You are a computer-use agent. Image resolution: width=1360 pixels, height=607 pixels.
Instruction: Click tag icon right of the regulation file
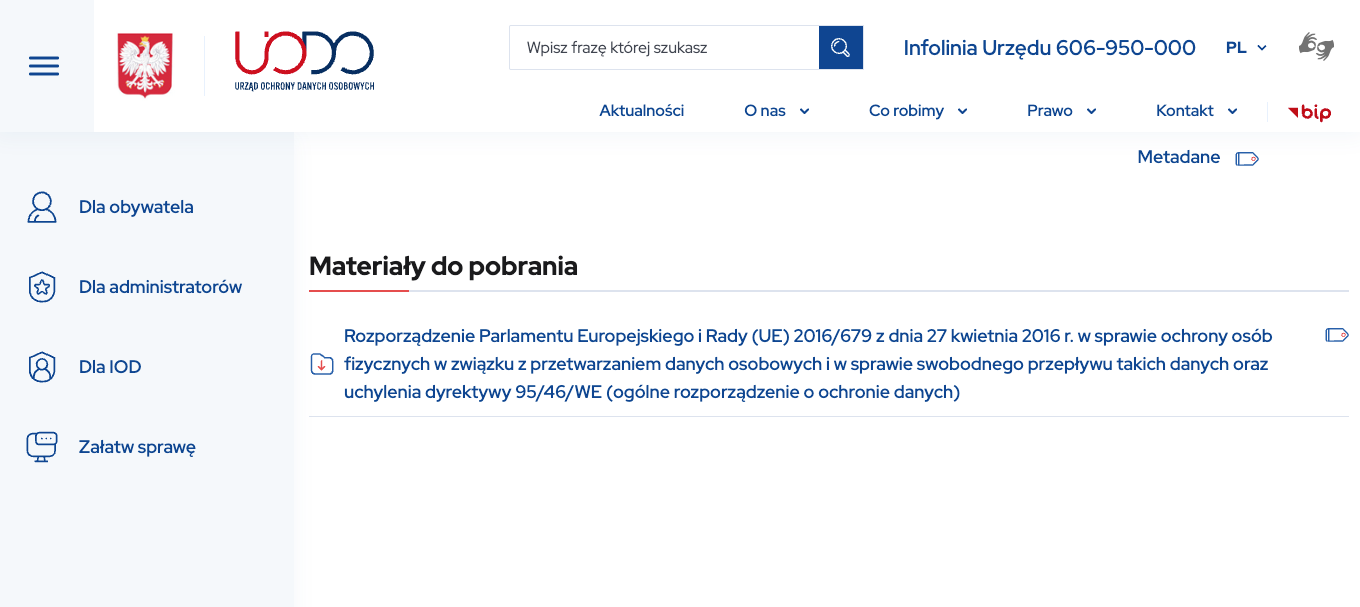pos(1336,335)
